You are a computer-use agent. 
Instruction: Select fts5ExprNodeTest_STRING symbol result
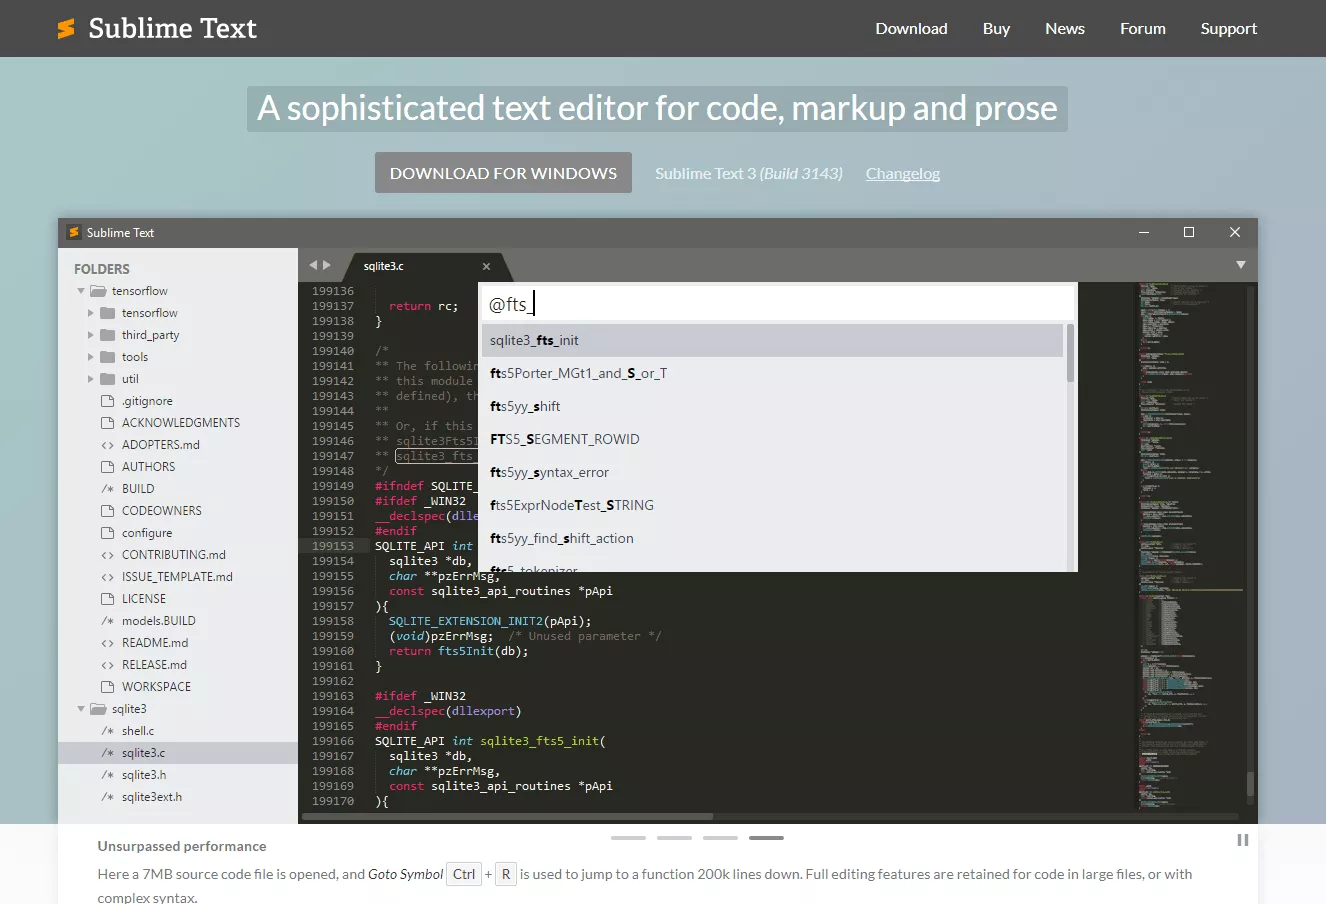772,505
